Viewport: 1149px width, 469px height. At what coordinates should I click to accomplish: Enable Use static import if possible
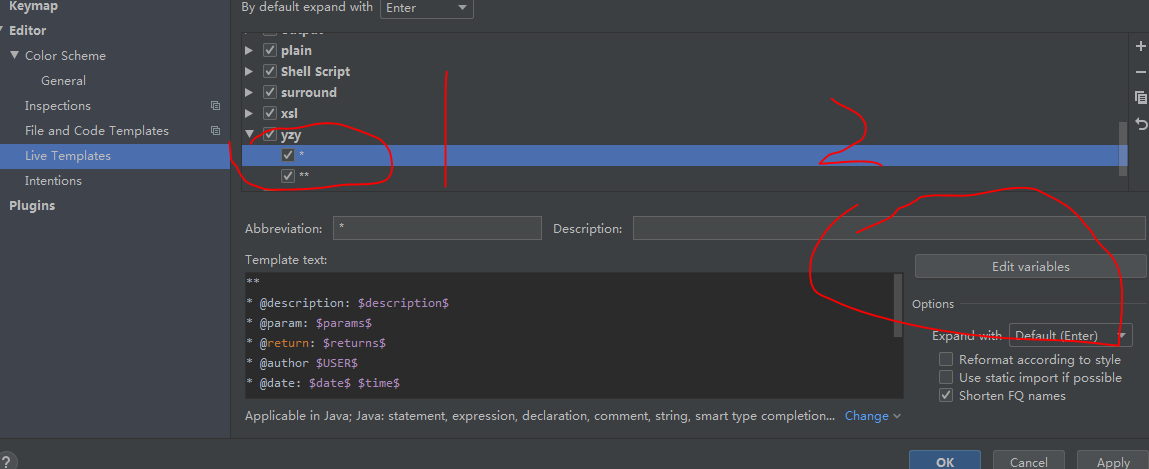pyautogui.click(x=946, y=377)
